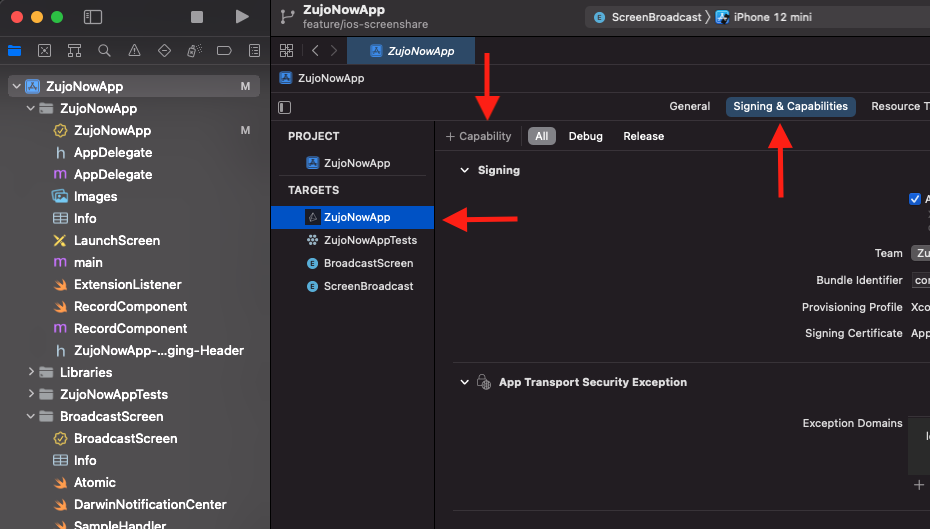Collapse the ZujoNowApp group folder
The width and height of the screenshot is (930, 529).
pyautogui.click(x=31, y=108)
